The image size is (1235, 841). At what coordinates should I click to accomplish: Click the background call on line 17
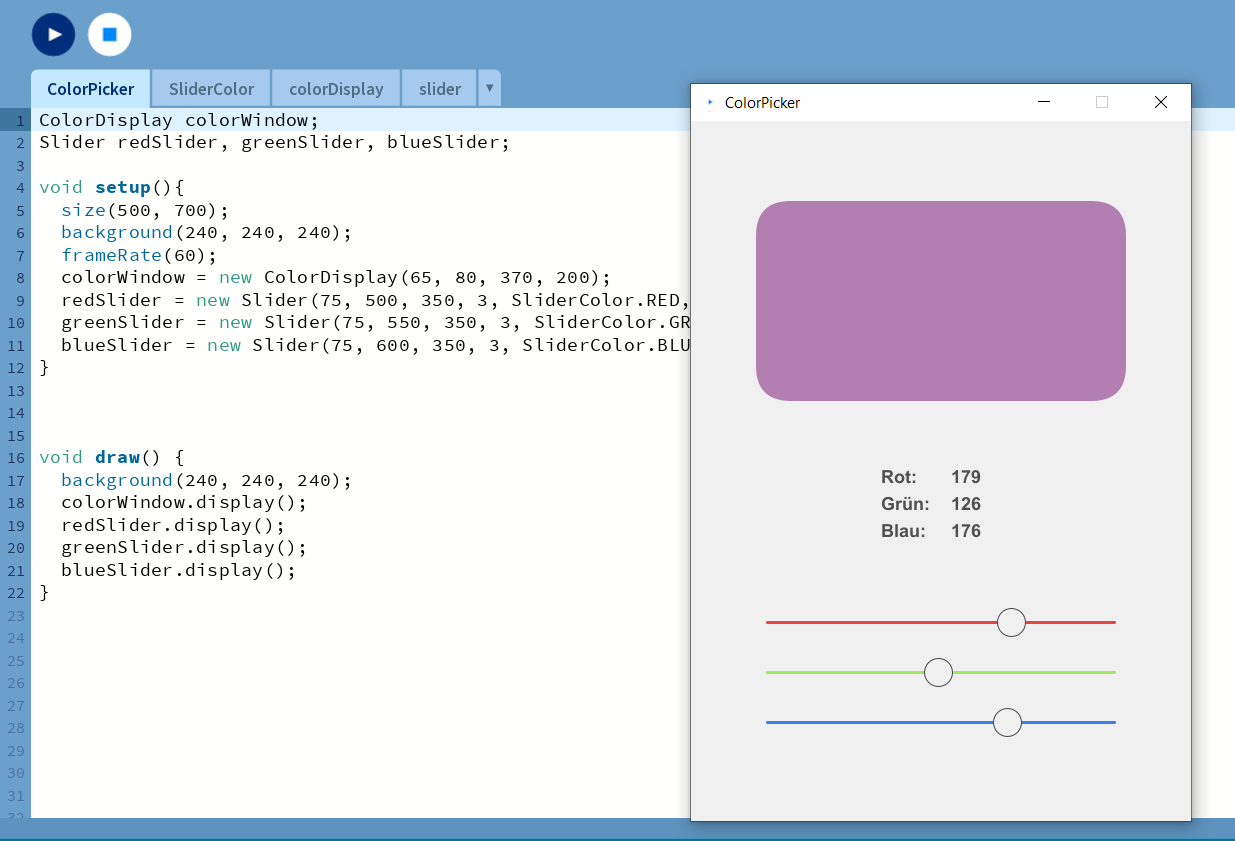207,480
